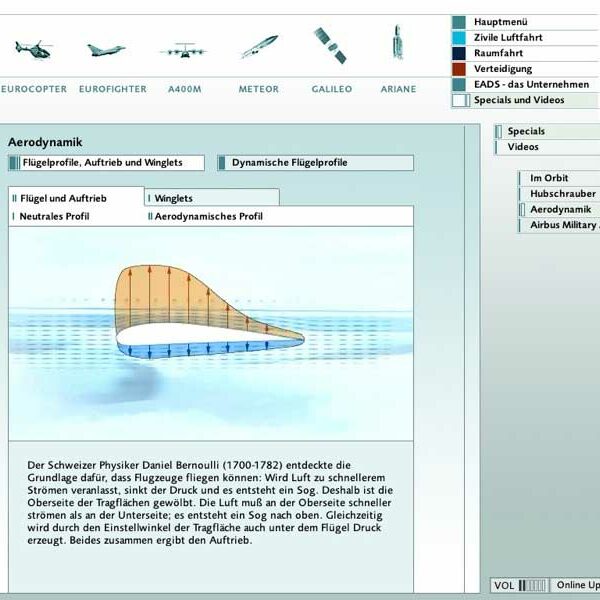This screenshot has width=600, height=600.
Task: Select the Aerodynamisches Profil option
Action: coord(208,216)
